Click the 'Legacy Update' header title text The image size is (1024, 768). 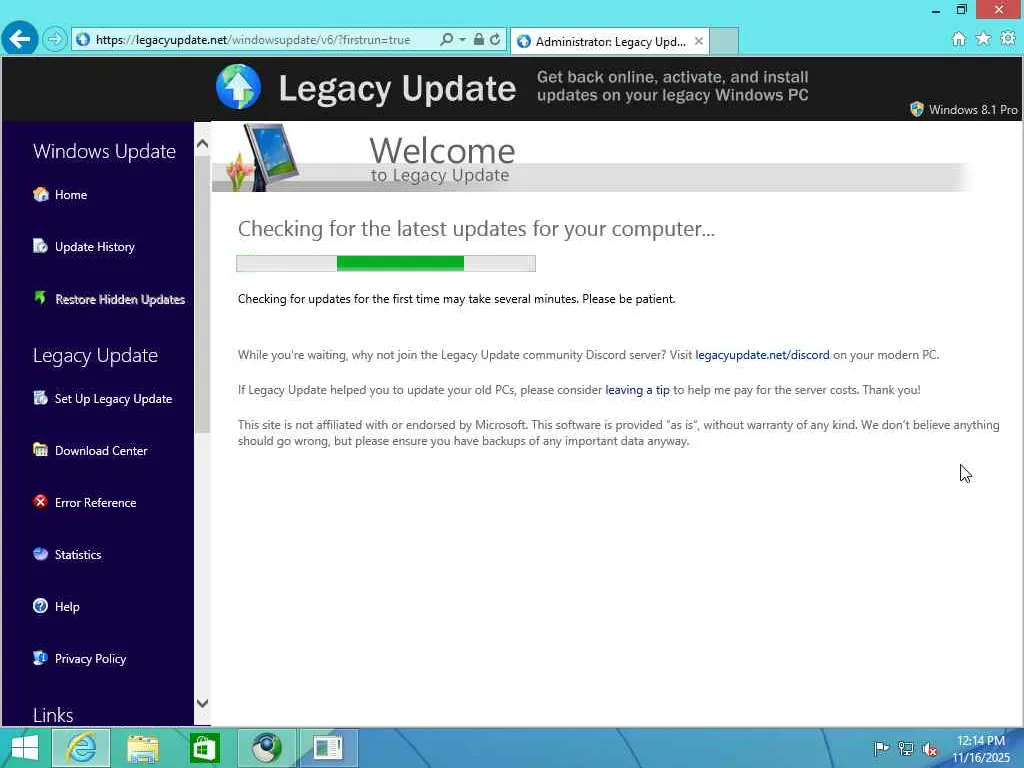pos(397,89)
